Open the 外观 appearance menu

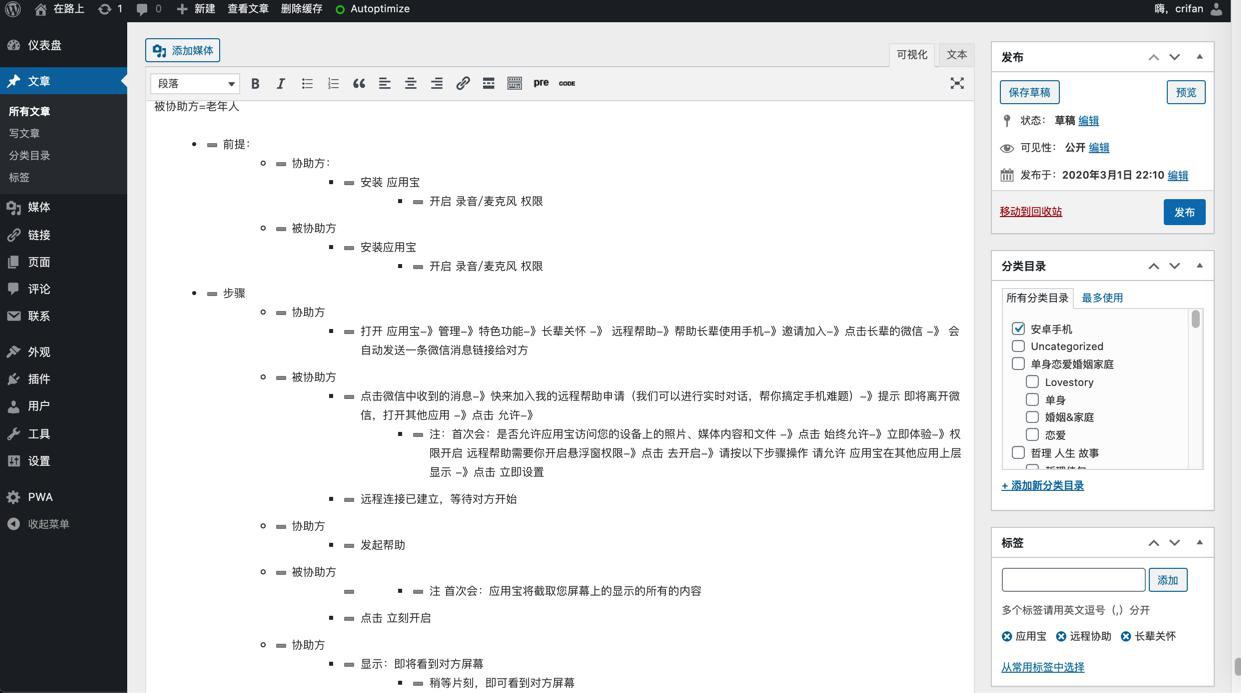point(63,352)
